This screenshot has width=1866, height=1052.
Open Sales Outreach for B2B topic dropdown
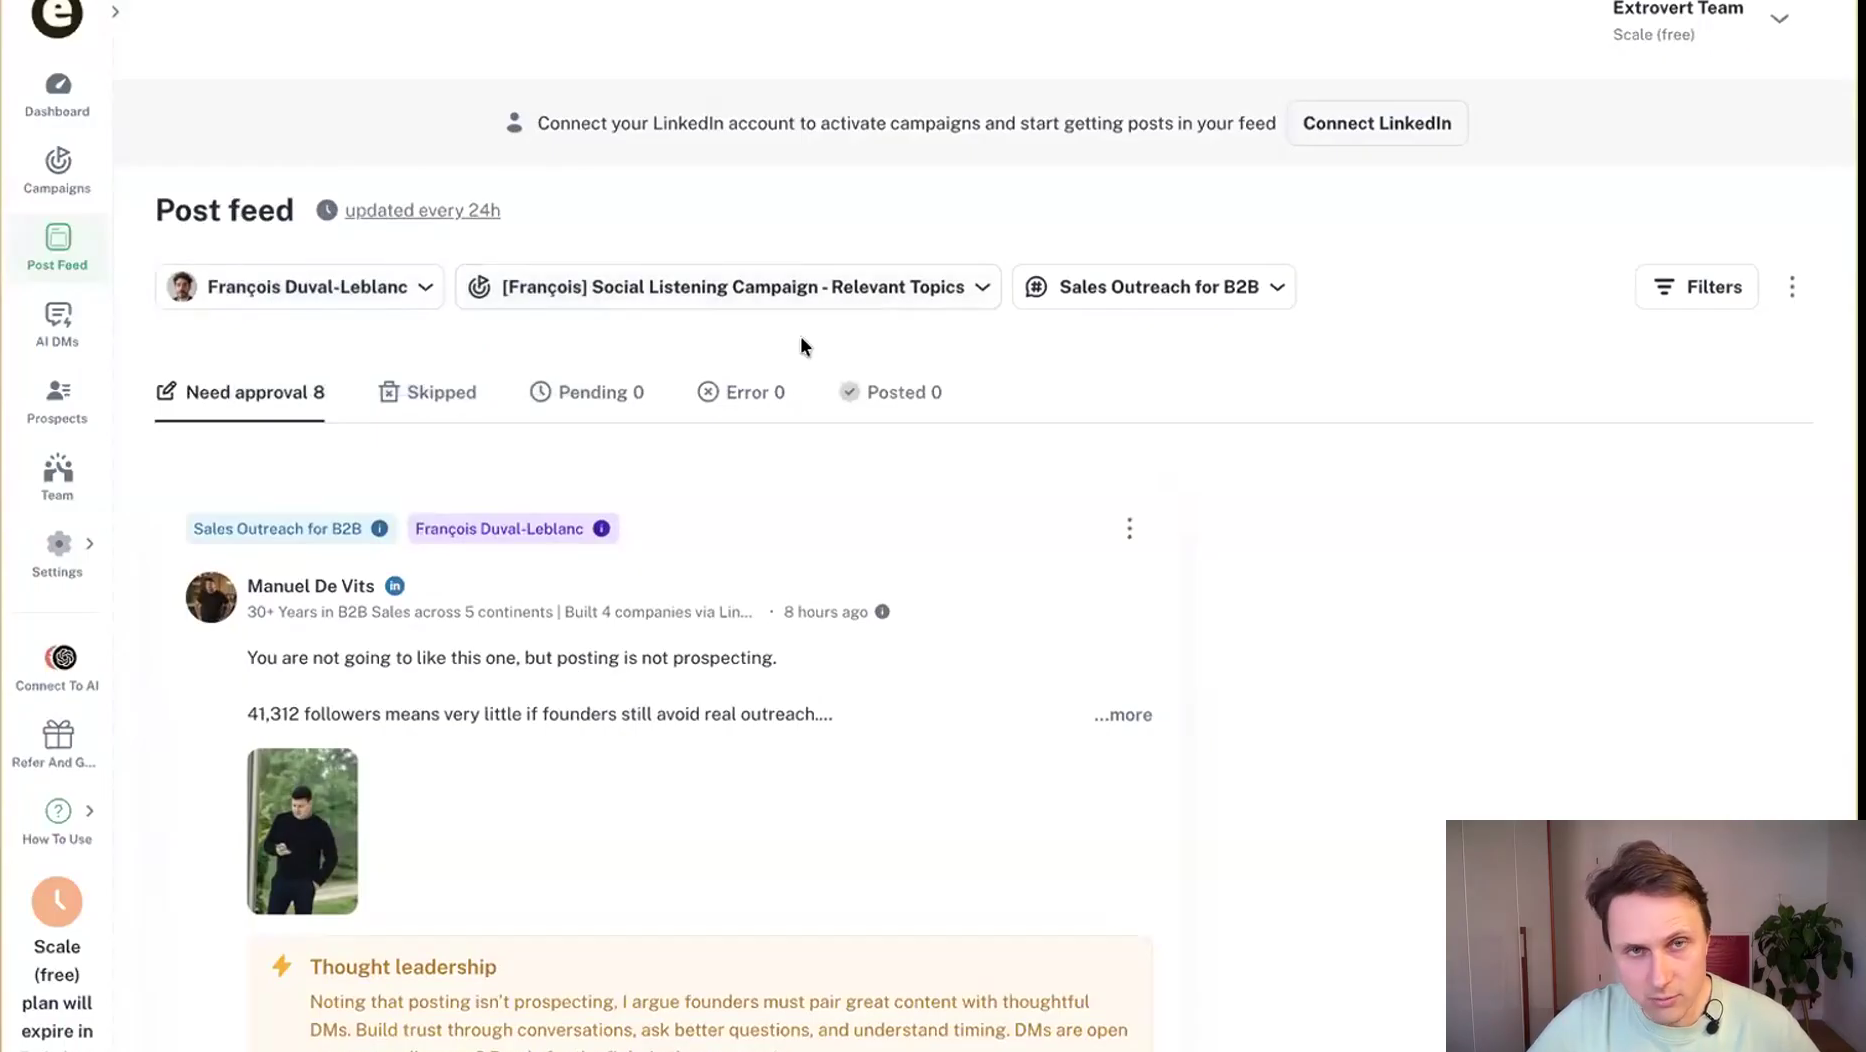pos(1154,287)
